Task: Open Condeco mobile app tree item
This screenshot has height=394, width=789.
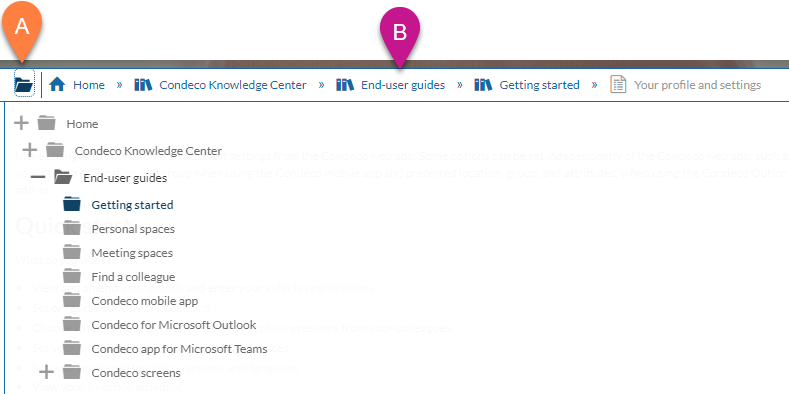Action: click(x=142, y=301)
